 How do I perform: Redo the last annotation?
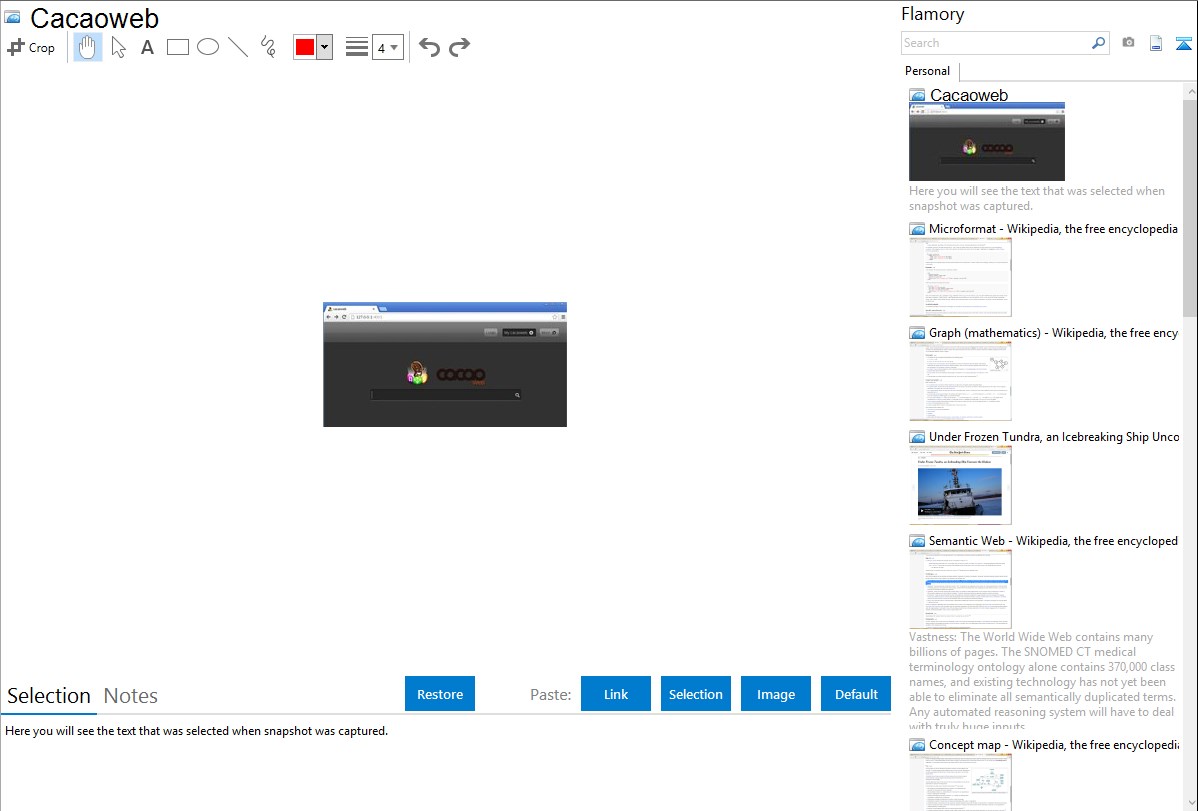[459, 47]
